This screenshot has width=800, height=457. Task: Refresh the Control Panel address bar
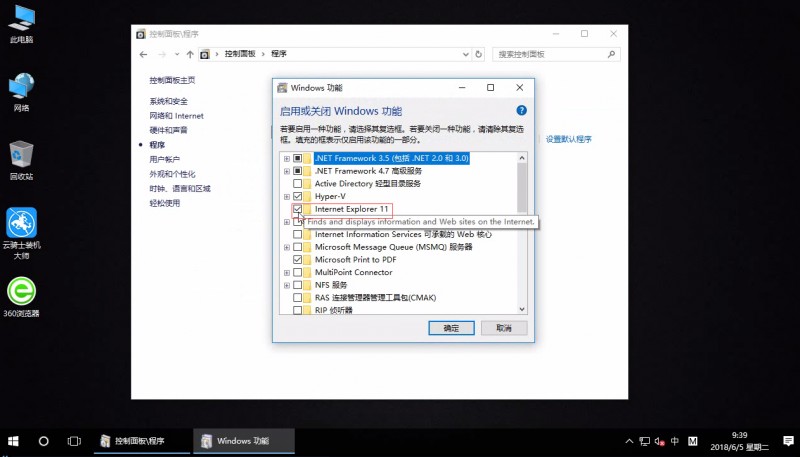point(479,54)
